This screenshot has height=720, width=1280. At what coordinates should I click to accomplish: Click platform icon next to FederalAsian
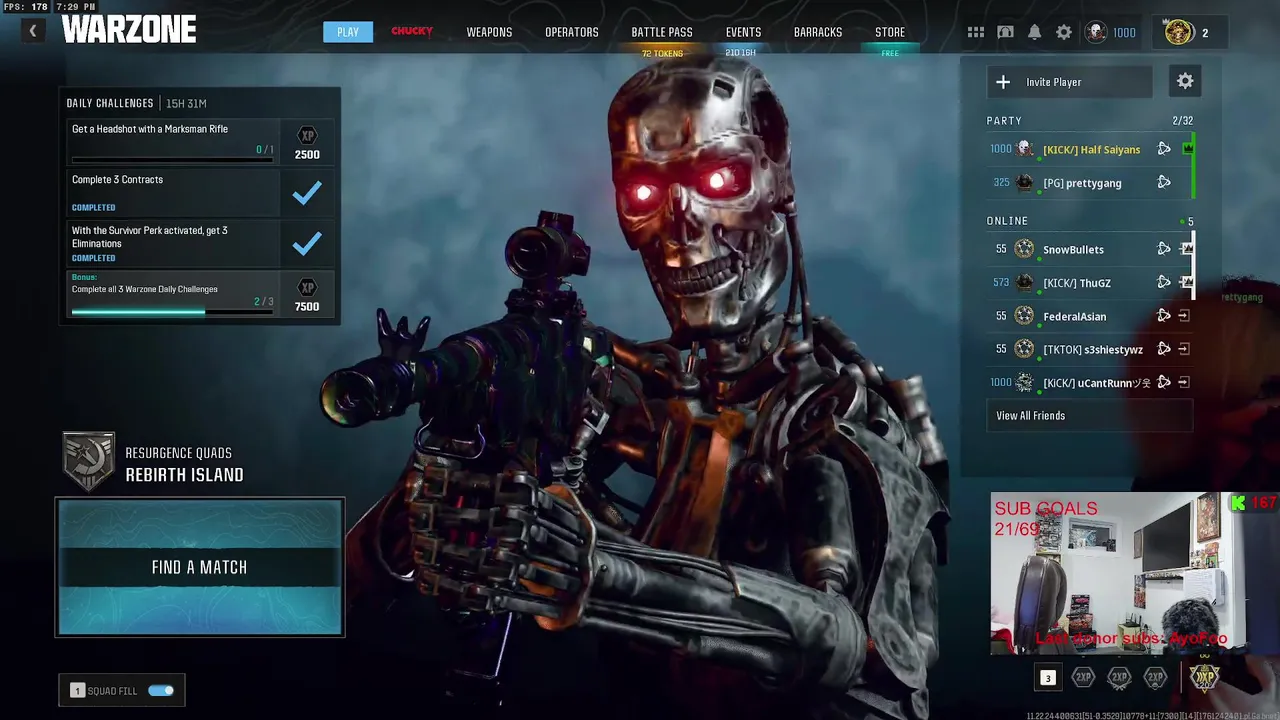click(1164, 316)
